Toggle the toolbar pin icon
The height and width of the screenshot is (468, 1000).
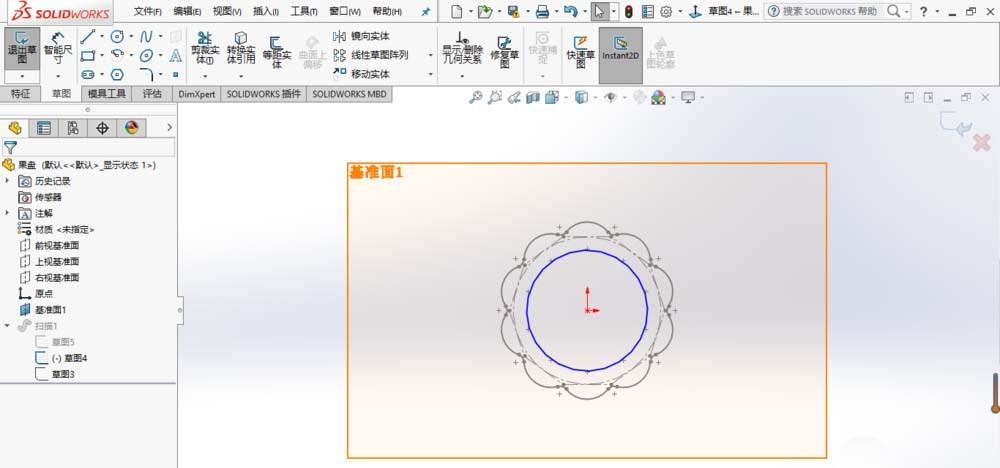click(426, 11)
